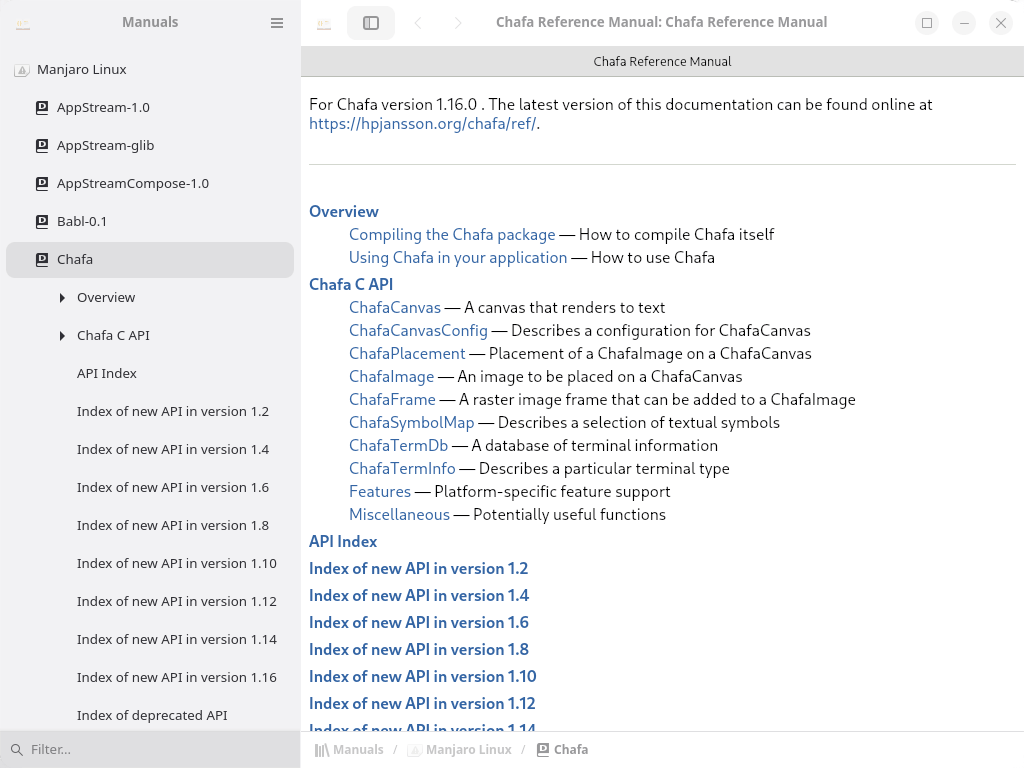Click the AppStream-1.0 book icon
The image size is (1024, 768).
[42, 108]
